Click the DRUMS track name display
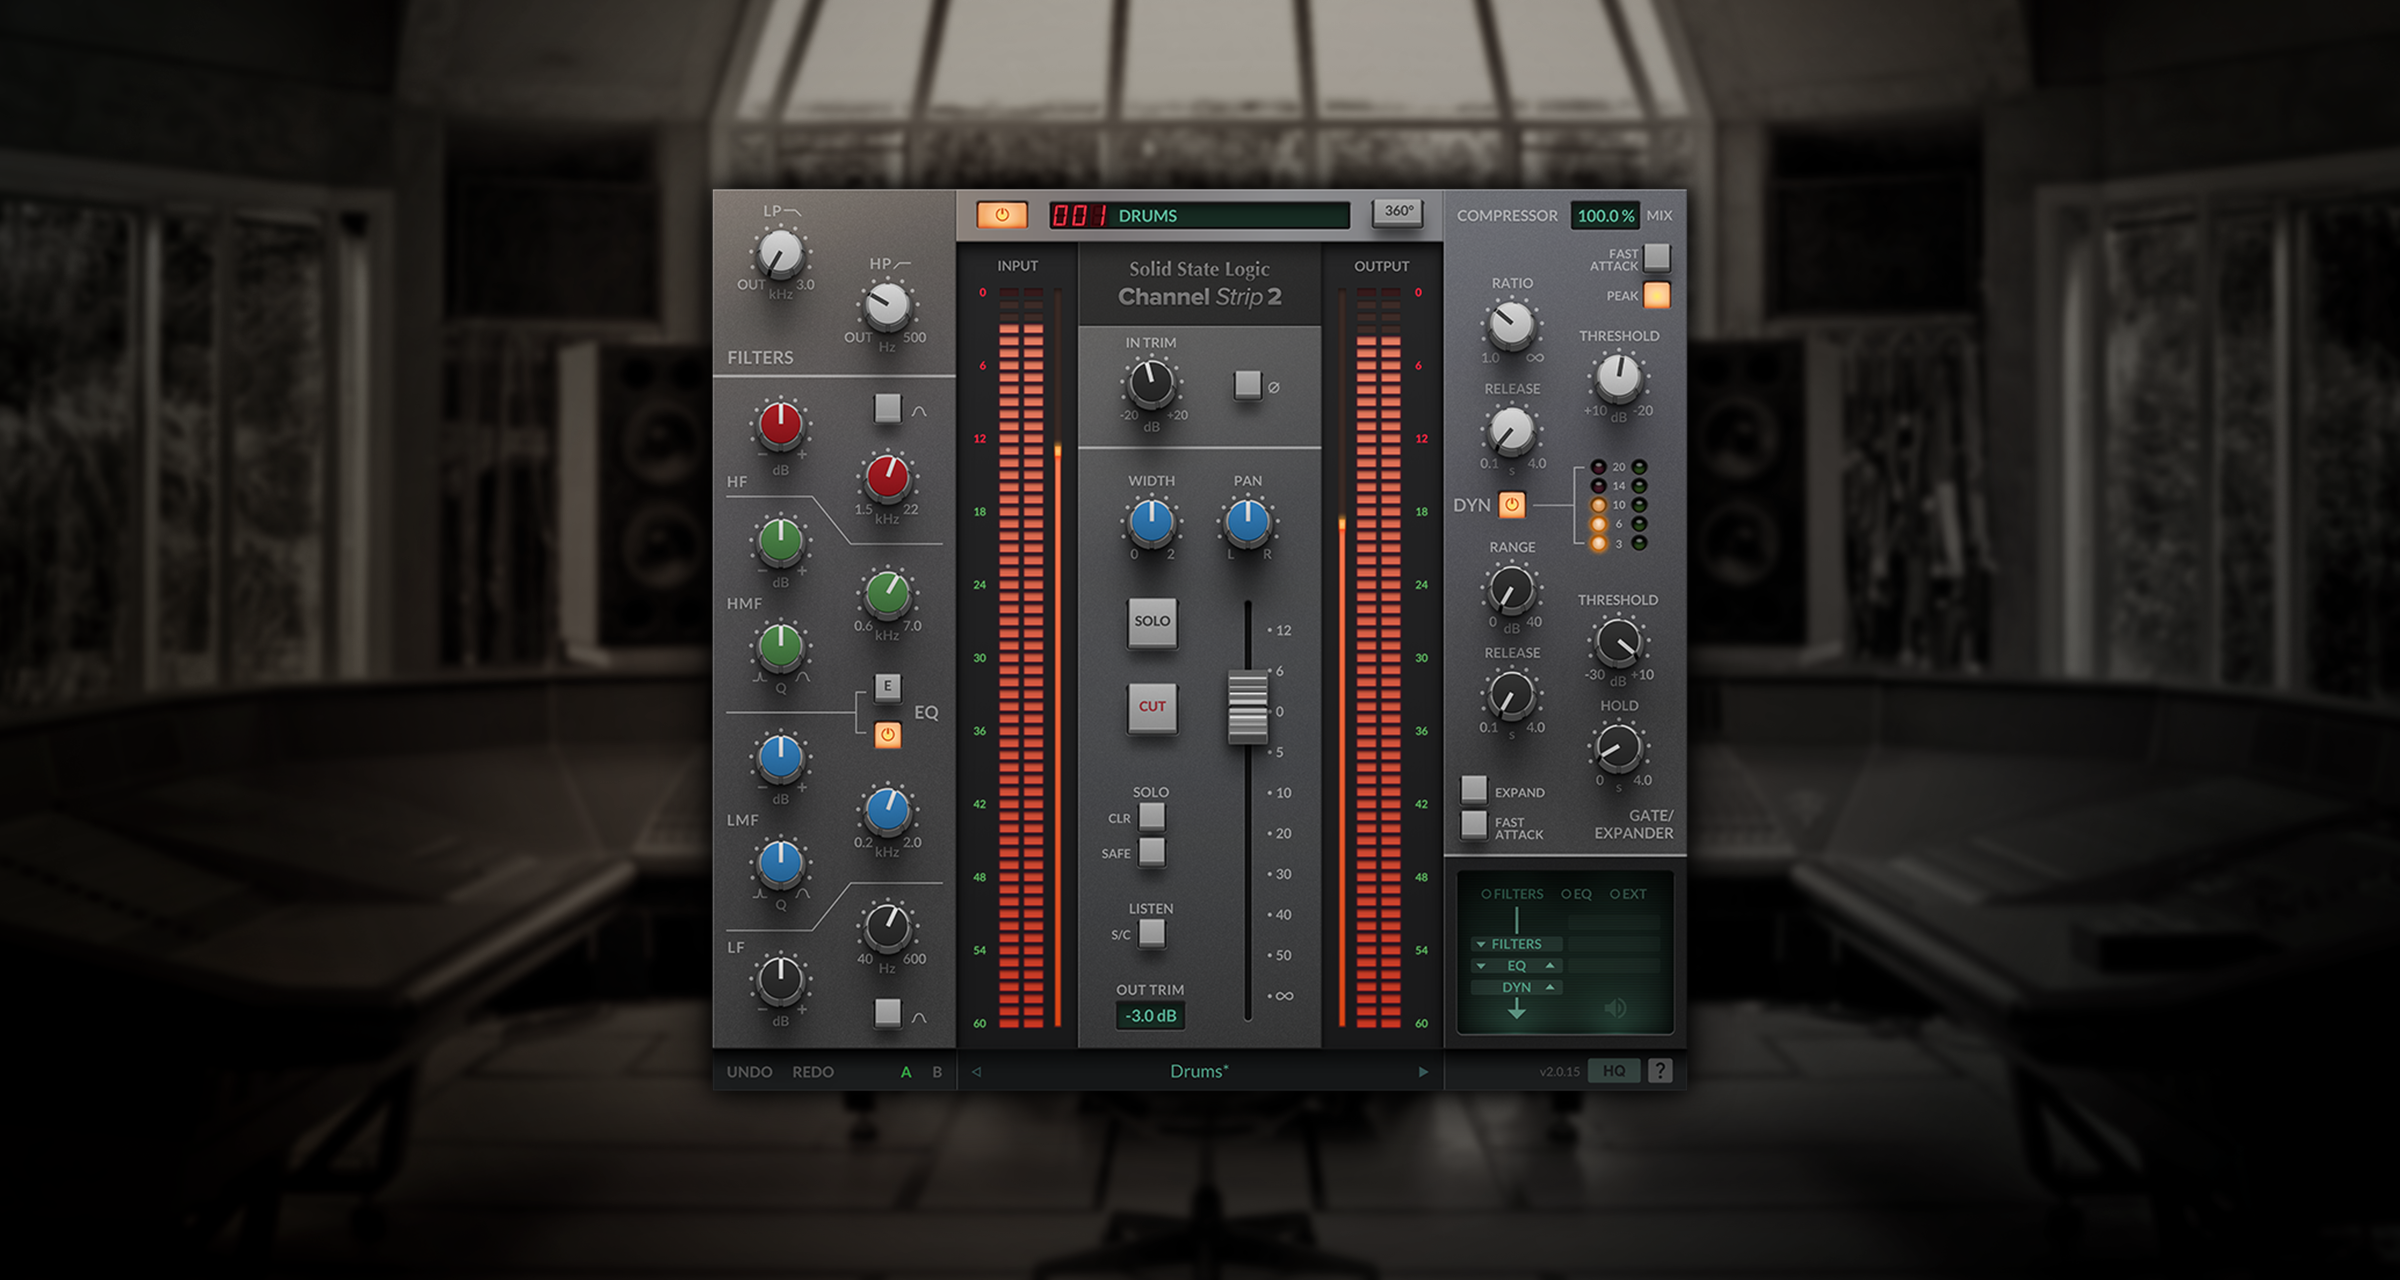This screenshot has width=2400, height=1280. click(x=1230, y=215)
